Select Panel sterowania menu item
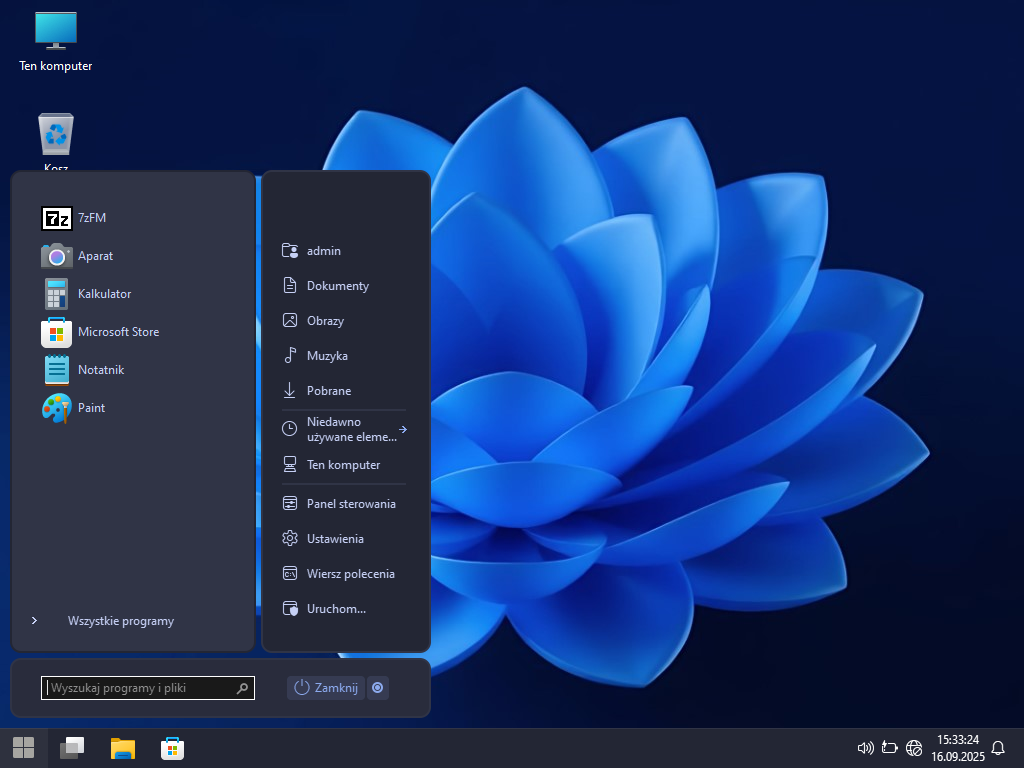Viewport: 1024px width, 768px height. pos(350,504)
